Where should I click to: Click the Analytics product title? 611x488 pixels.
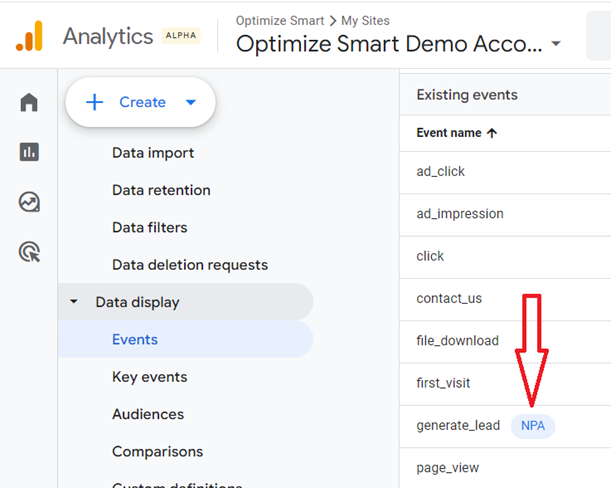(108, 37)
